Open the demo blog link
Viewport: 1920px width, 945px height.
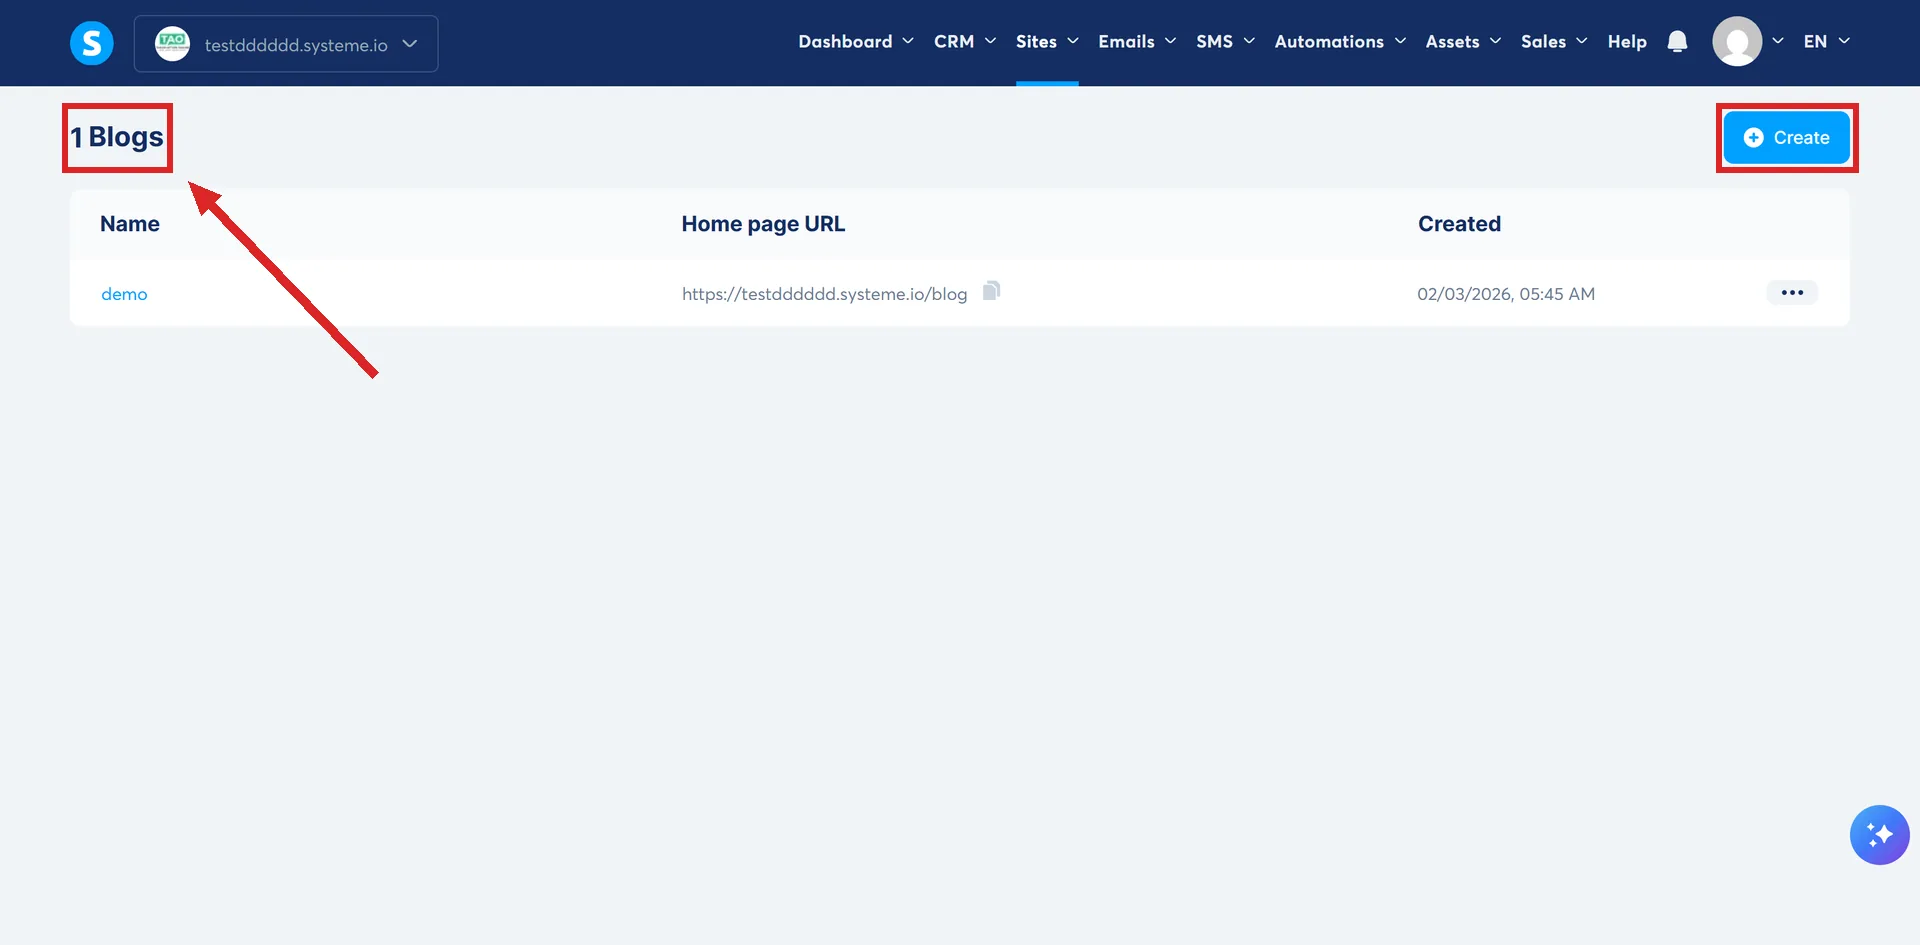(124, 294)
